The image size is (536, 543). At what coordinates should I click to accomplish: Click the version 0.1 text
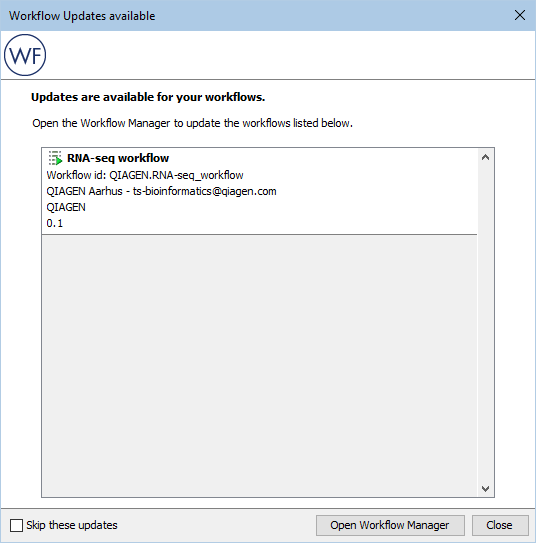pyautogui.click(x=55, y=223)
